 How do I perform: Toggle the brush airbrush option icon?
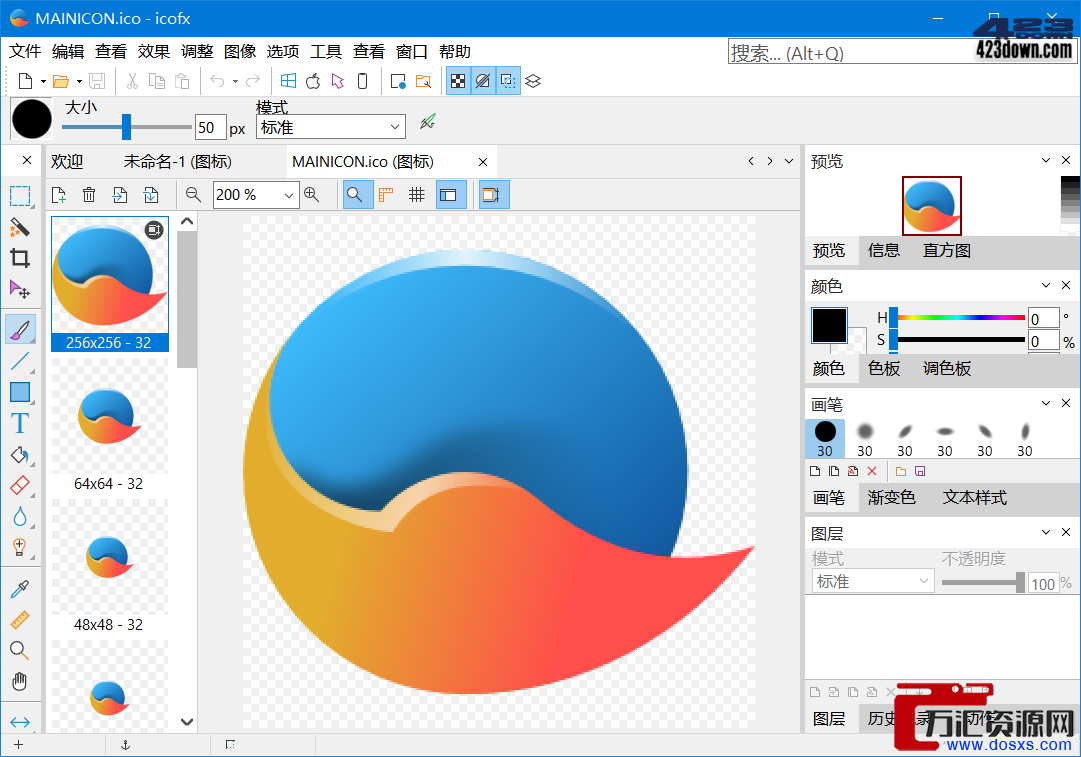pos(428,123)
